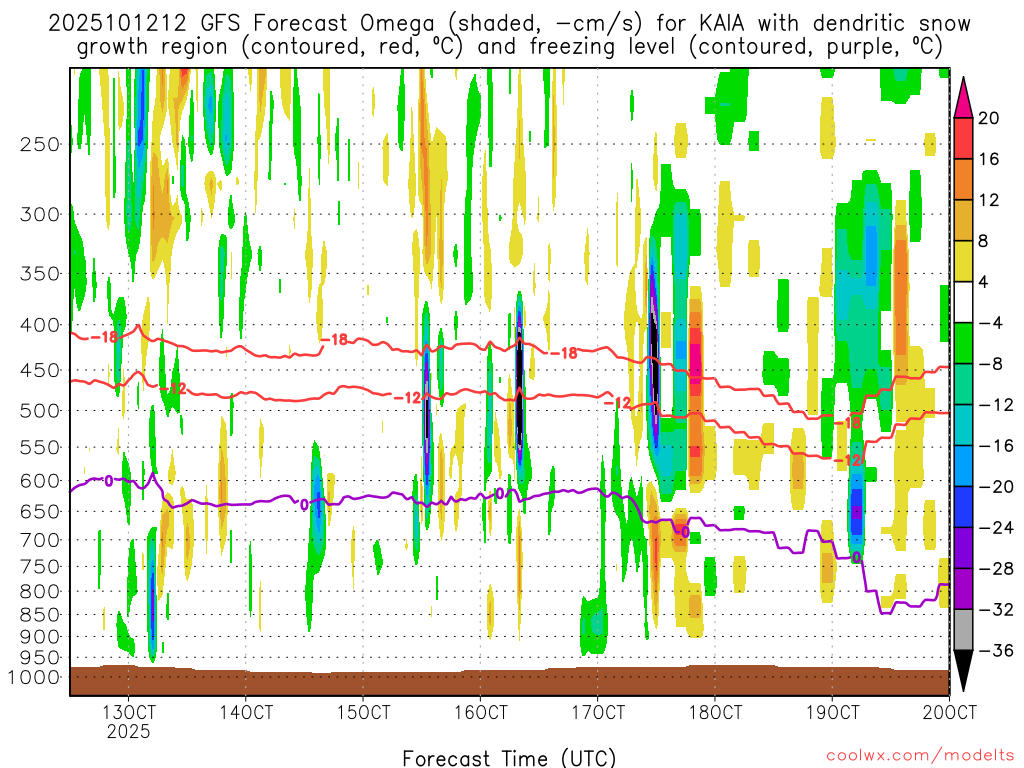This screenshot has width=1024, height=768.
Task: Click the gray band between -32 and -36
Action: (963, 630)
